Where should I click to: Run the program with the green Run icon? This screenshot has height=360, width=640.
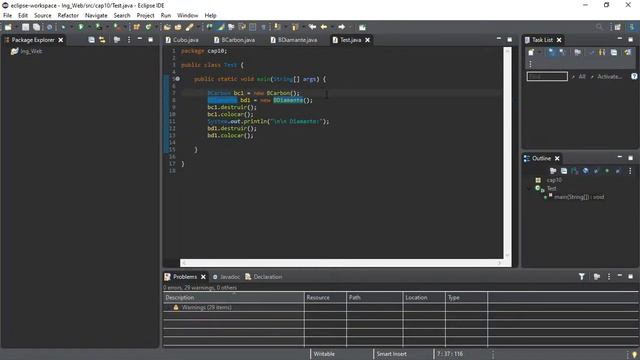point(81,27)
